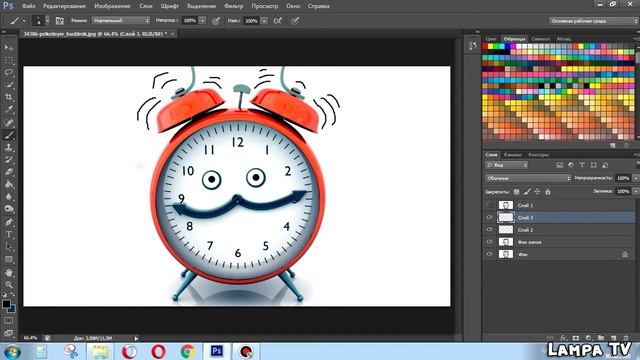Select the Zoom tool
640x360 pixels.
(9, 284)
